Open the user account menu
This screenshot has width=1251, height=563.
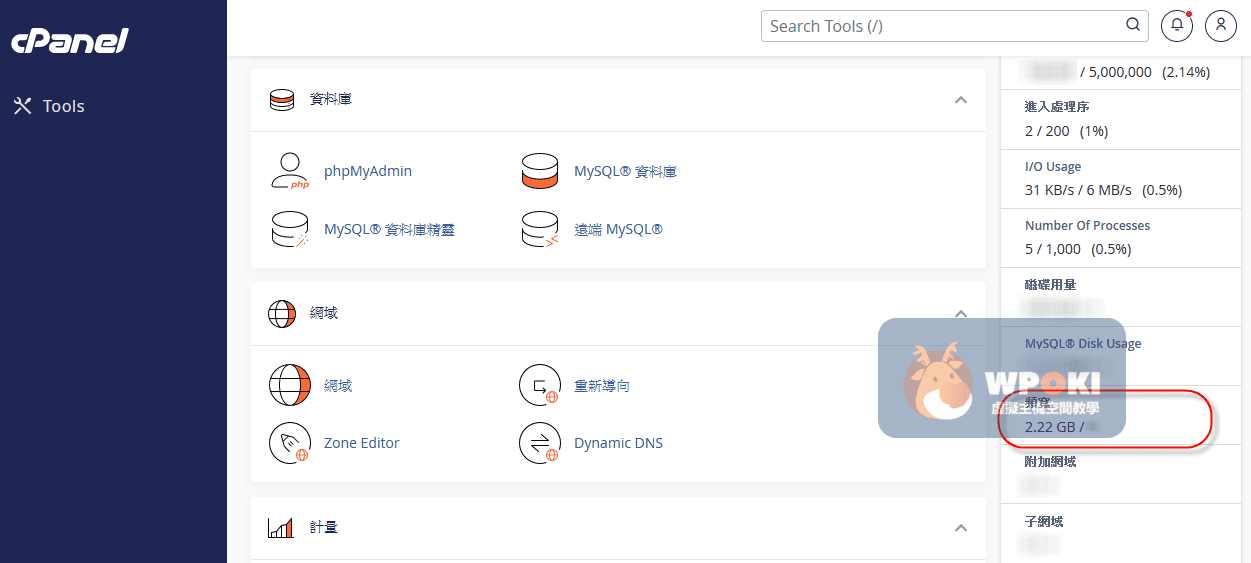coord(1221,26)
